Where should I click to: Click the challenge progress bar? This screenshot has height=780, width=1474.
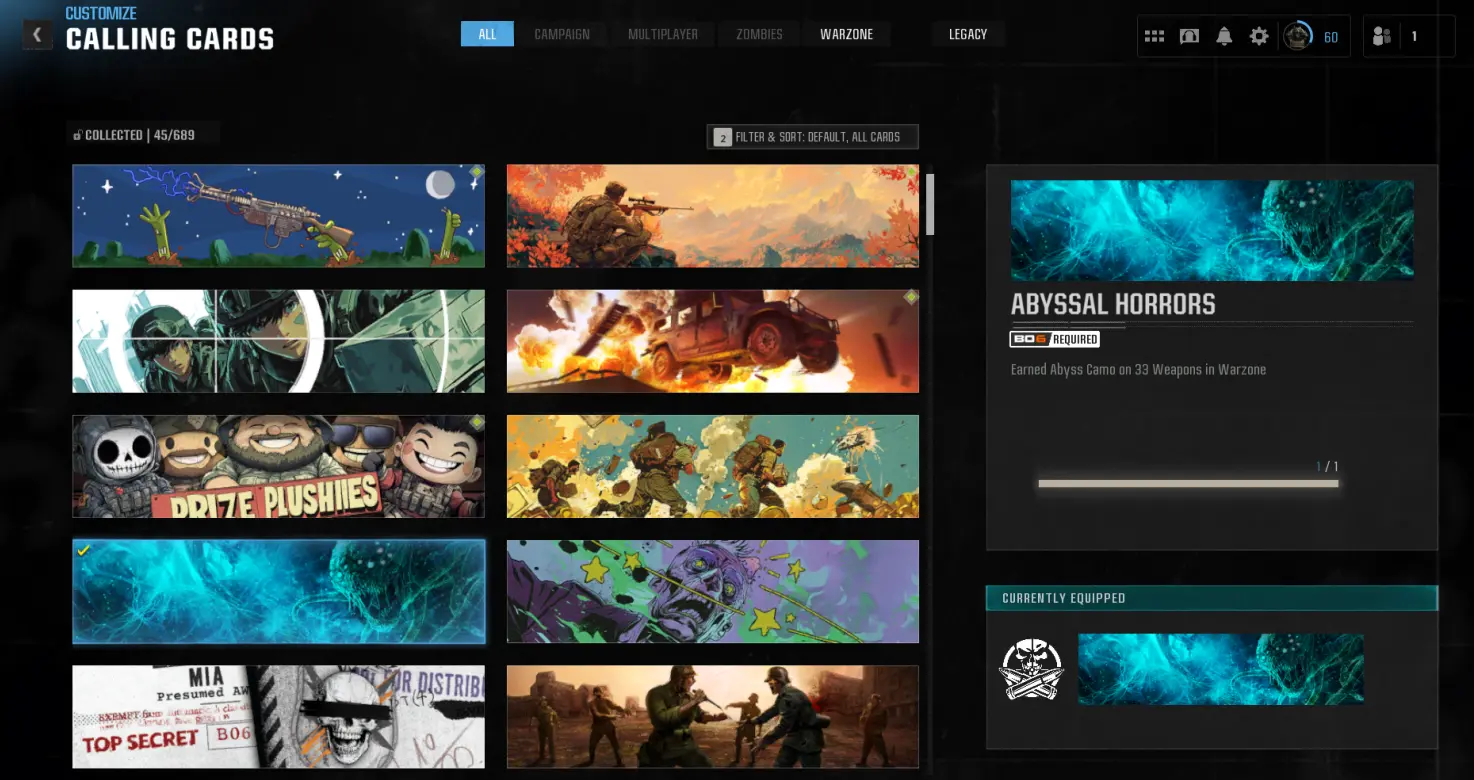(x=1188, y=484)
